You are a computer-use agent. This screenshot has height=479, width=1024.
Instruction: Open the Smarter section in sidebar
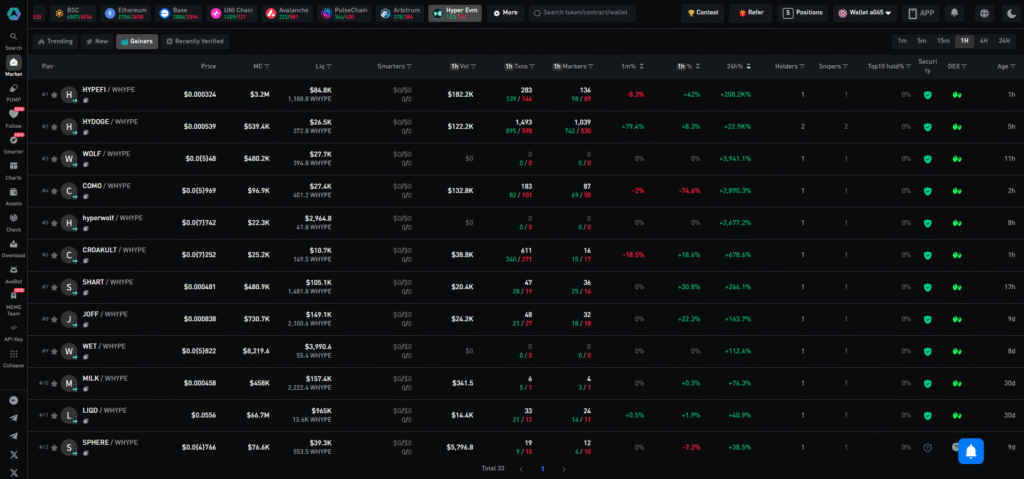14,144
